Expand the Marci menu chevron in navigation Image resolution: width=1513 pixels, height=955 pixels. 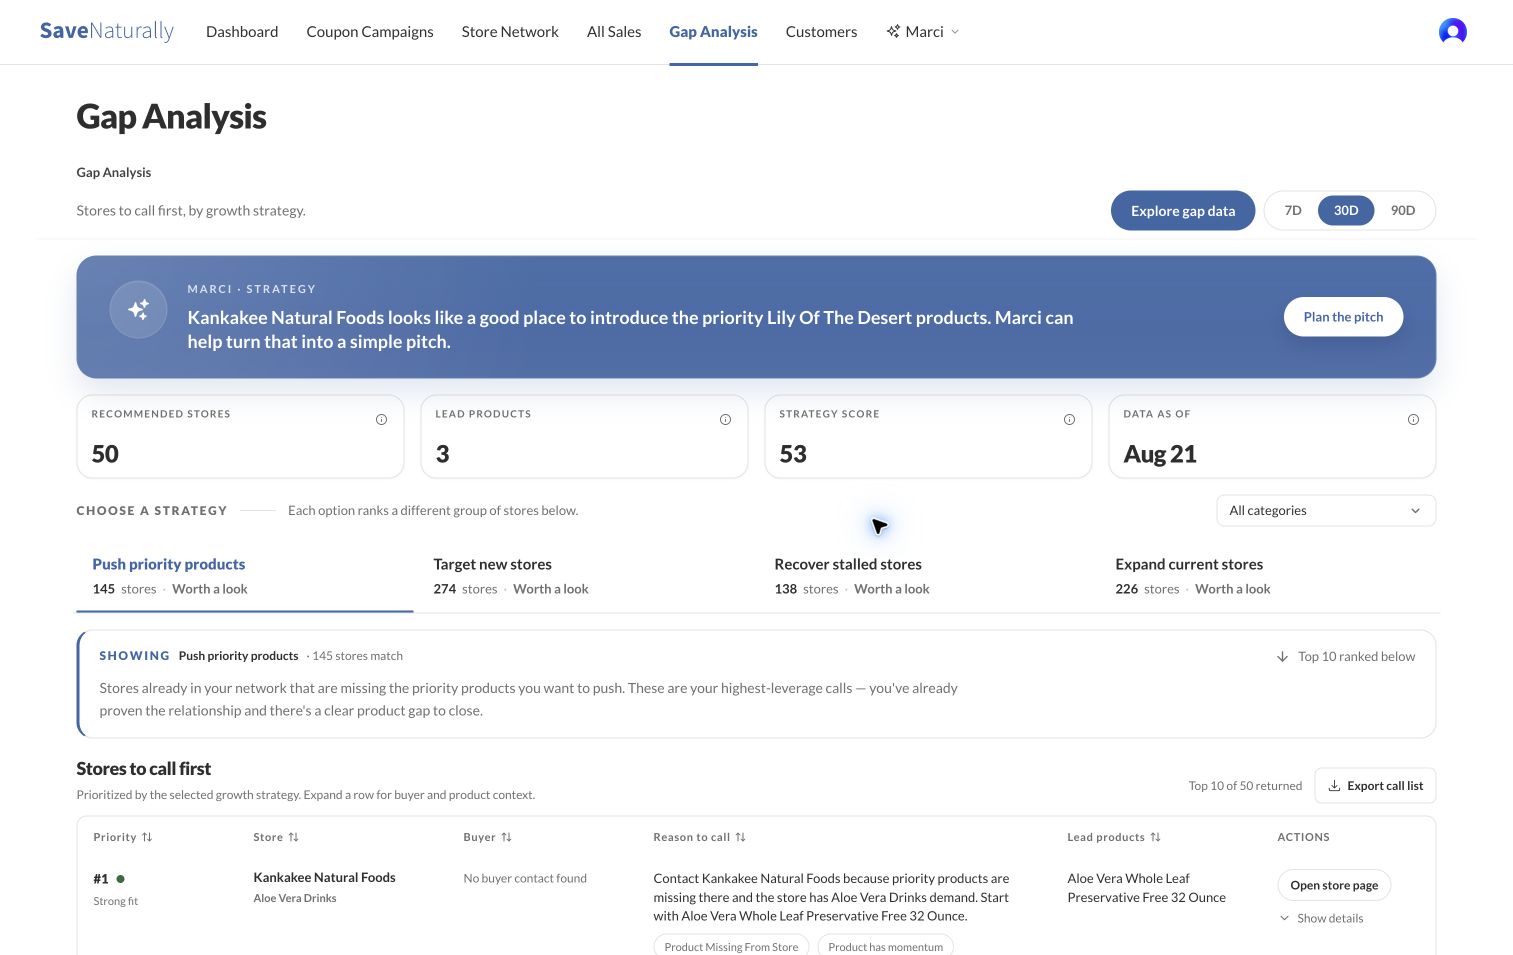tap(955, 32)
